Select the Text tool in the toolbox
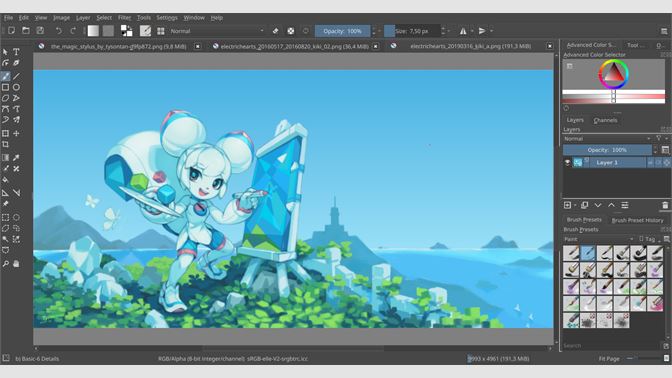This screenshot has width=672, height=378. [x=16, y=52]
